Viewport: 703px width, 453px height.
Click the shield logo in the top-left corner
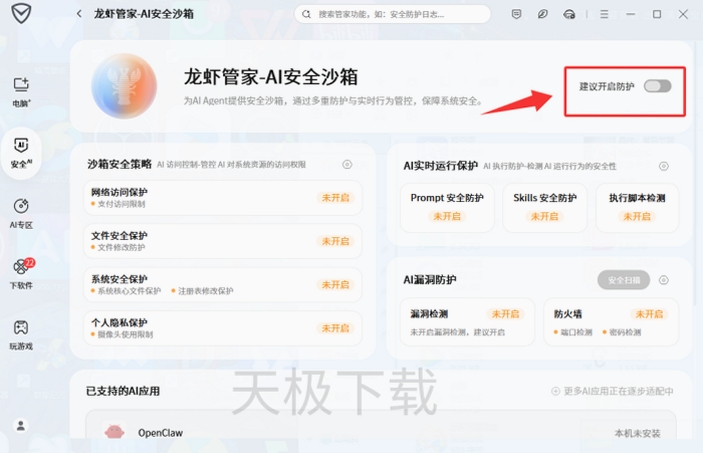point(21,13)
